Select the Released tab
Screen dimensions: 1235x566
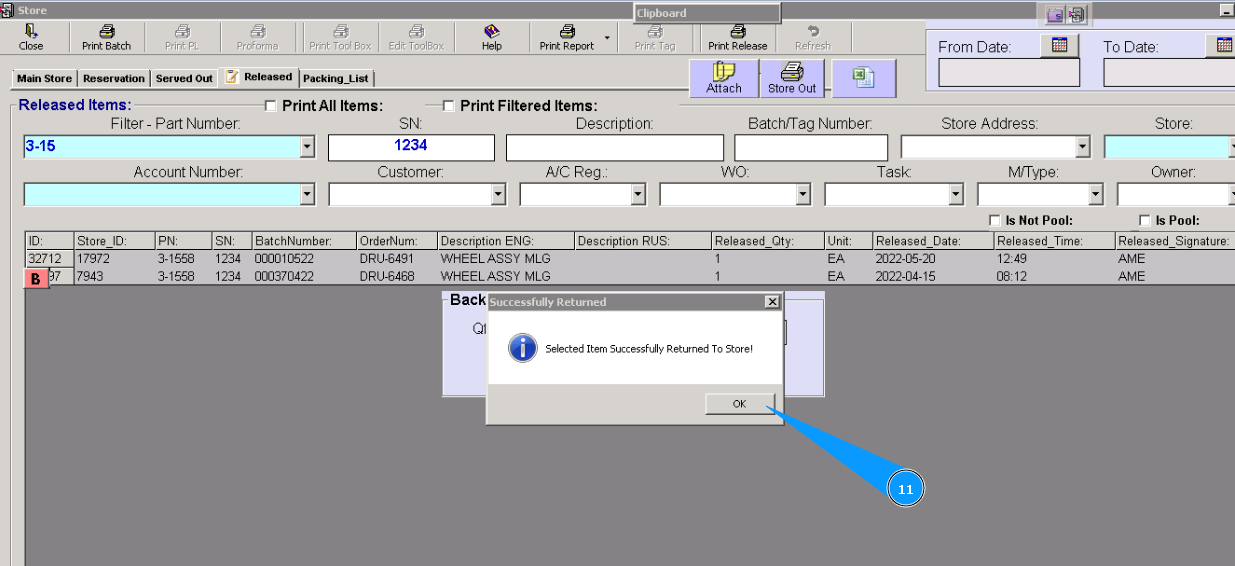coord(259,77)
